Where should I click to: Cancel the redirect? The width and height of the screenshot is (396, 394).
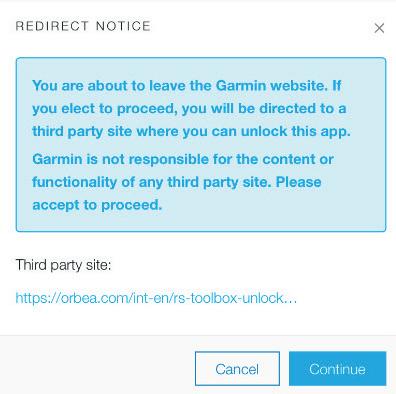(237, 369)
